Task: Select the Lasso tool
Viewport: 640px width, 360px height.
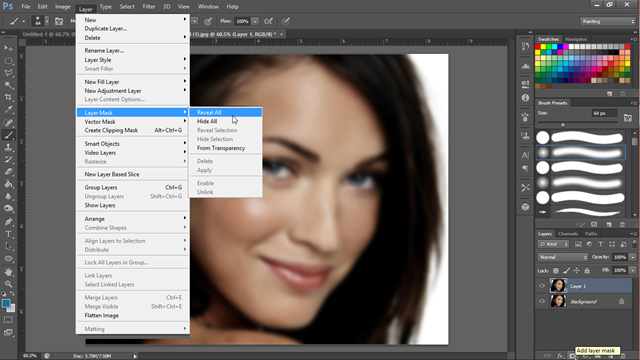Action: click(8, 73)
